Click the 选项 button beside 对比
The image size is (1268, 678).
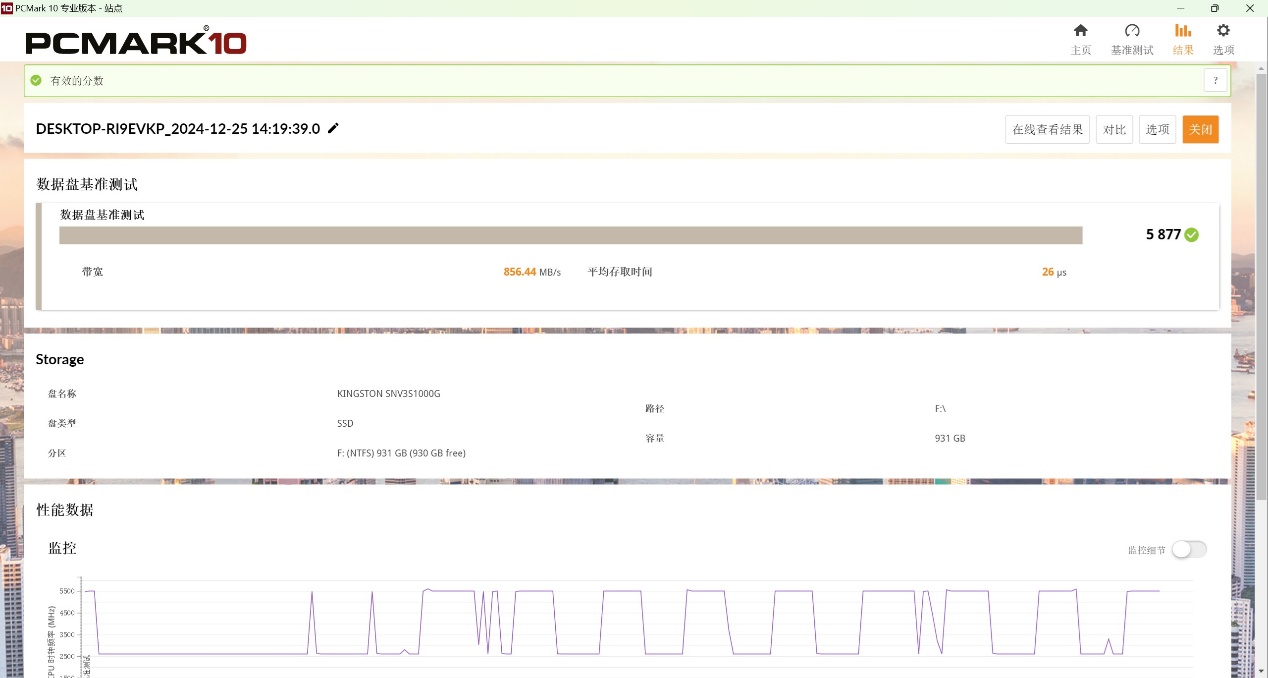(1157, 129)
